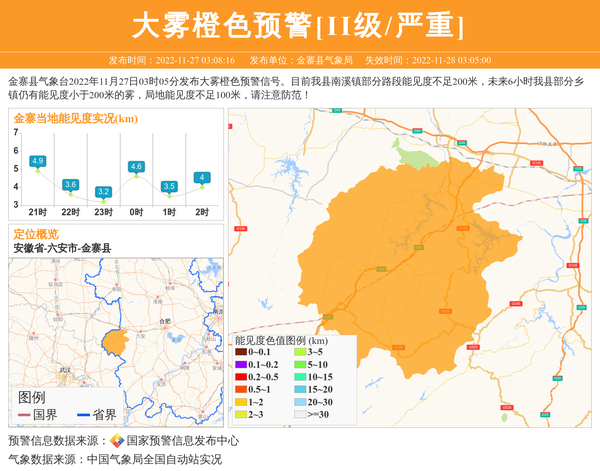
Task: Click the 3.2 data label at 23时
Action: click(103, 191)
